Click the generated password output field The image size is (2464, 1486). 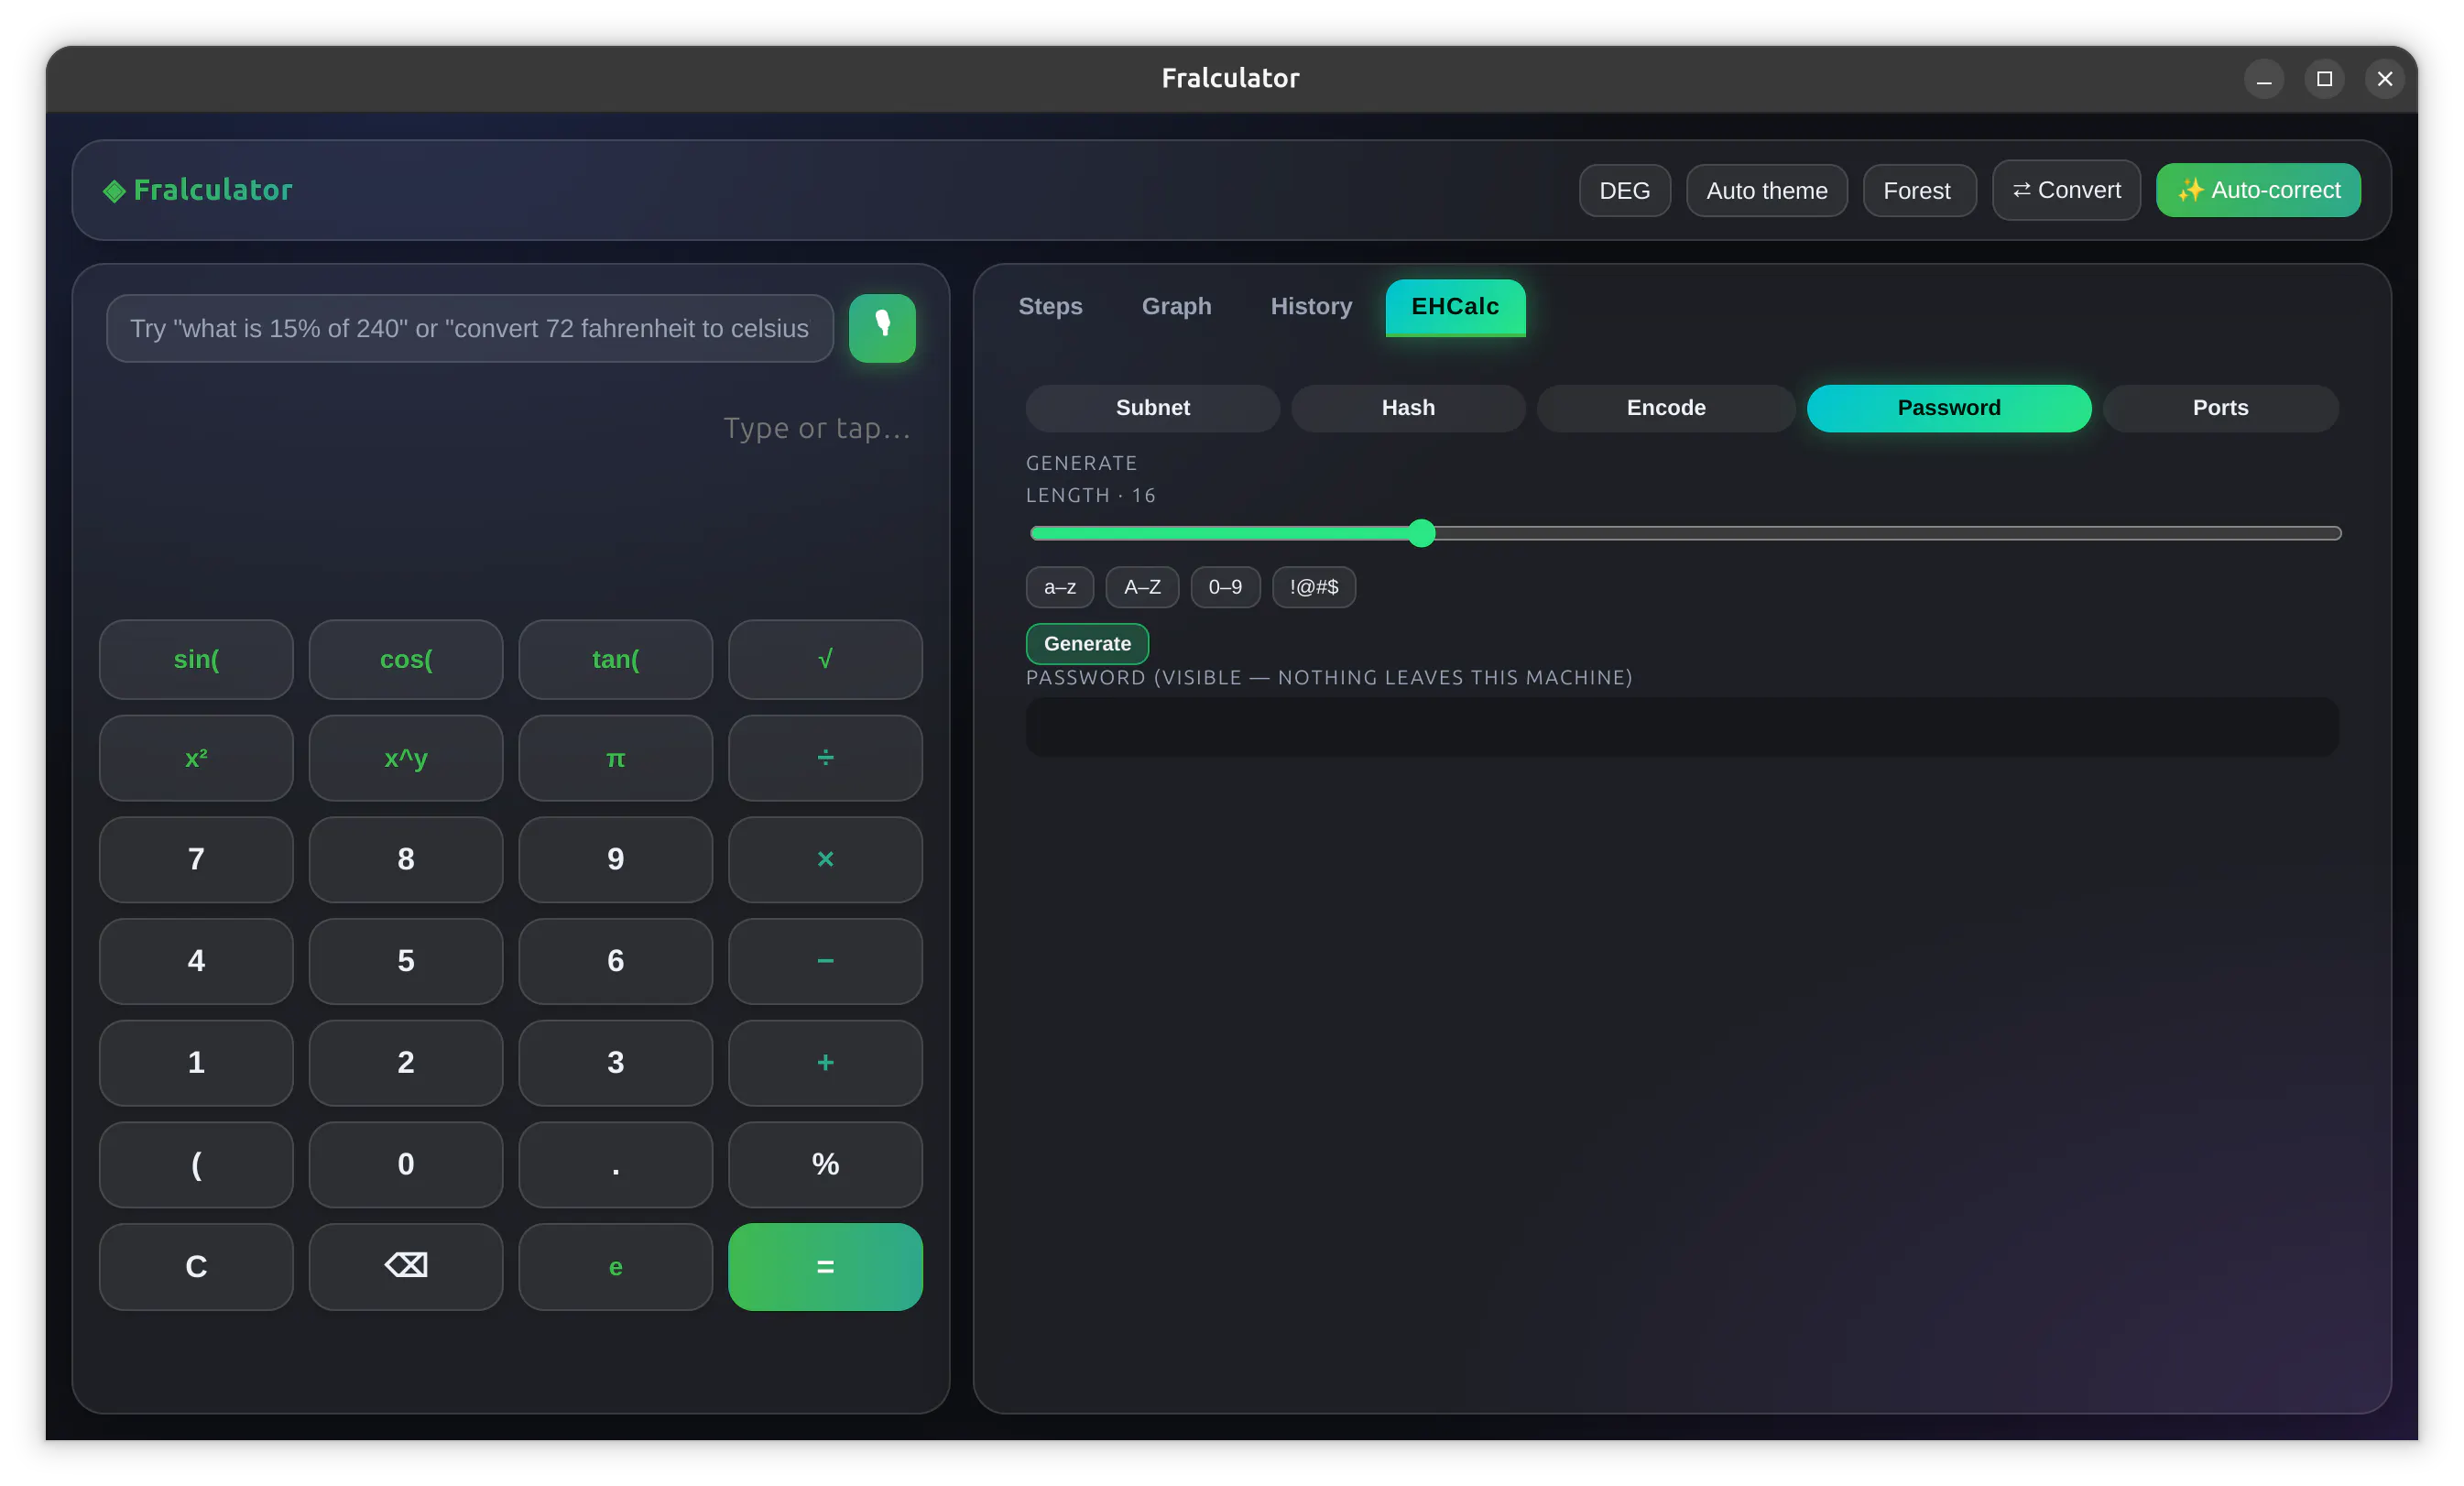point(1682,727)
